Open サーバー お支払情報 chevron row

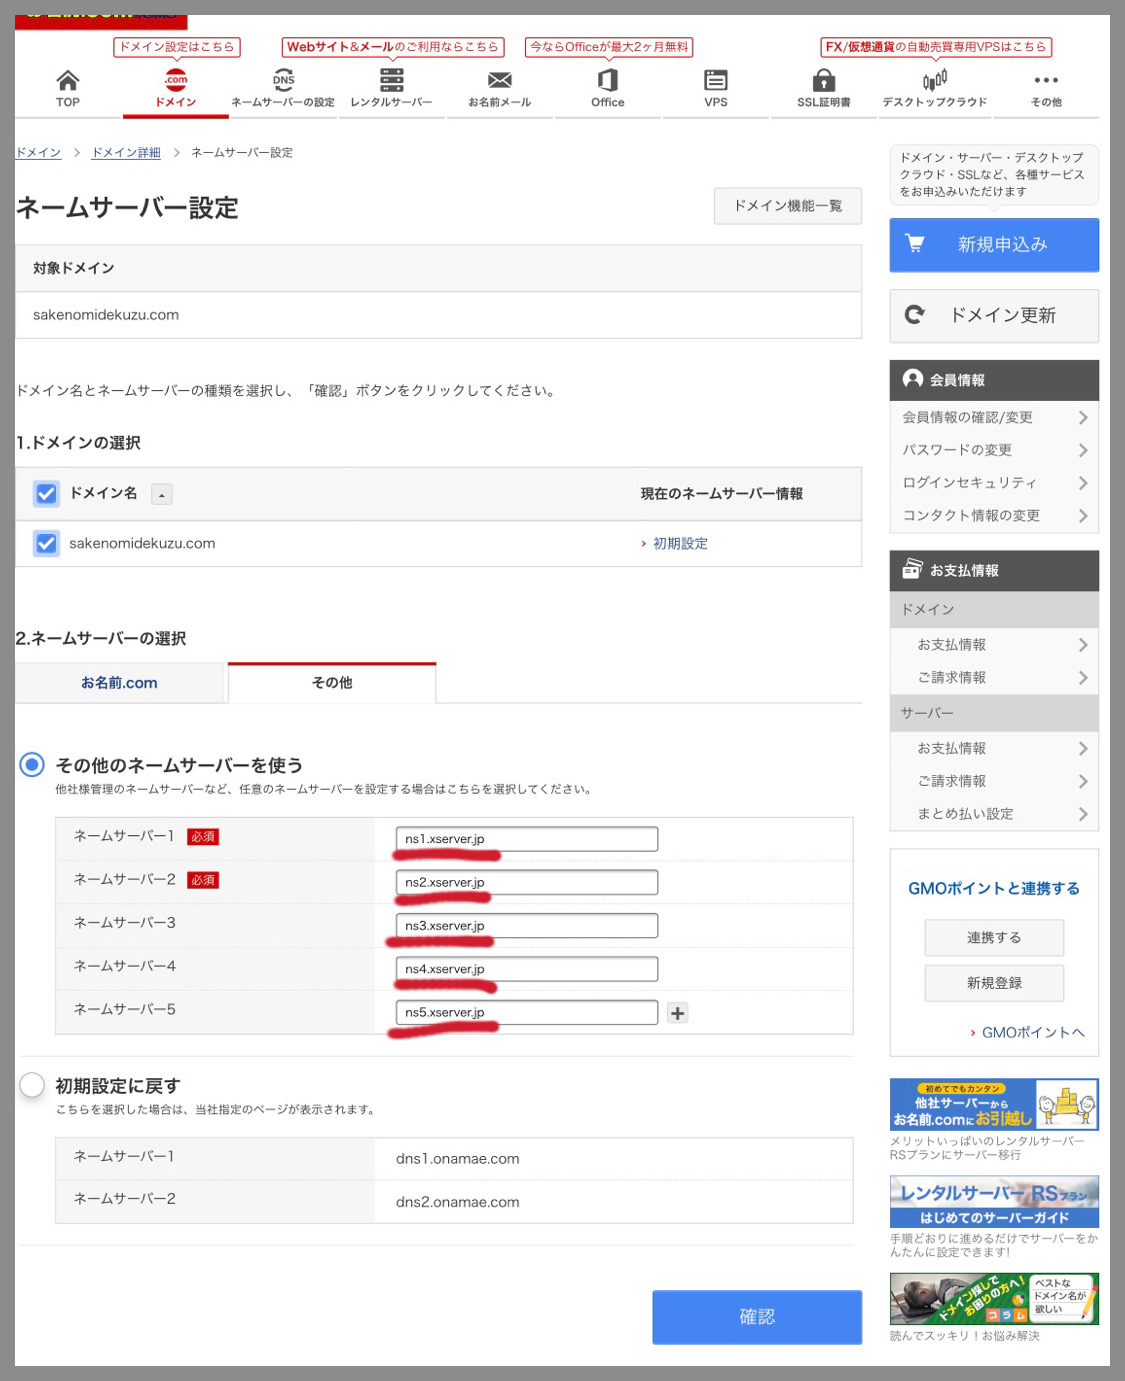click(x=994, y=748)
